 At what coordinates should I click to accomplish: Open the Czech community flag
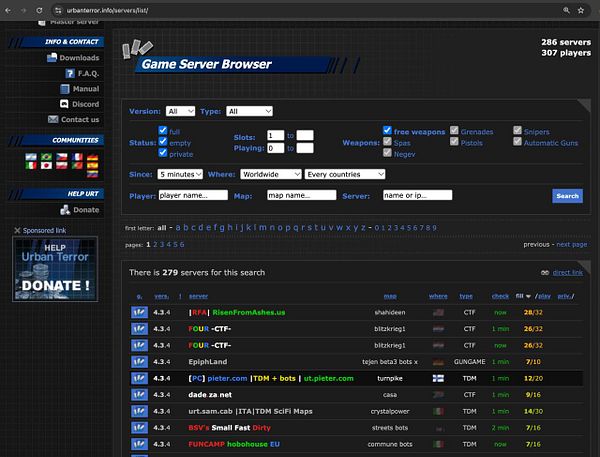(x=62, y=157)
